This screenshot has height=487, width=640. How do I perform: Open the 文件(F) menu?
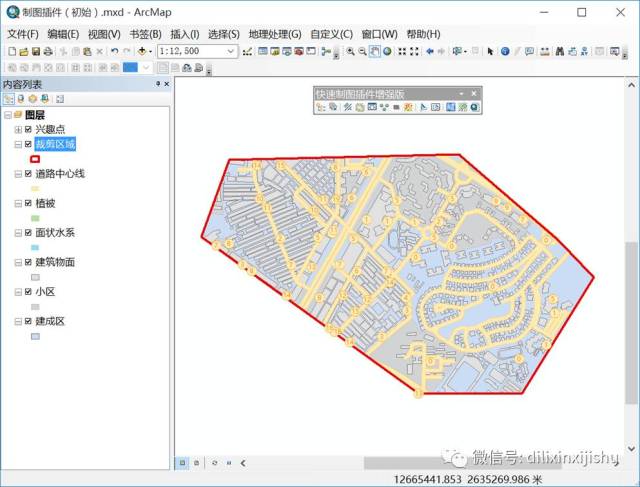(23, 34)
